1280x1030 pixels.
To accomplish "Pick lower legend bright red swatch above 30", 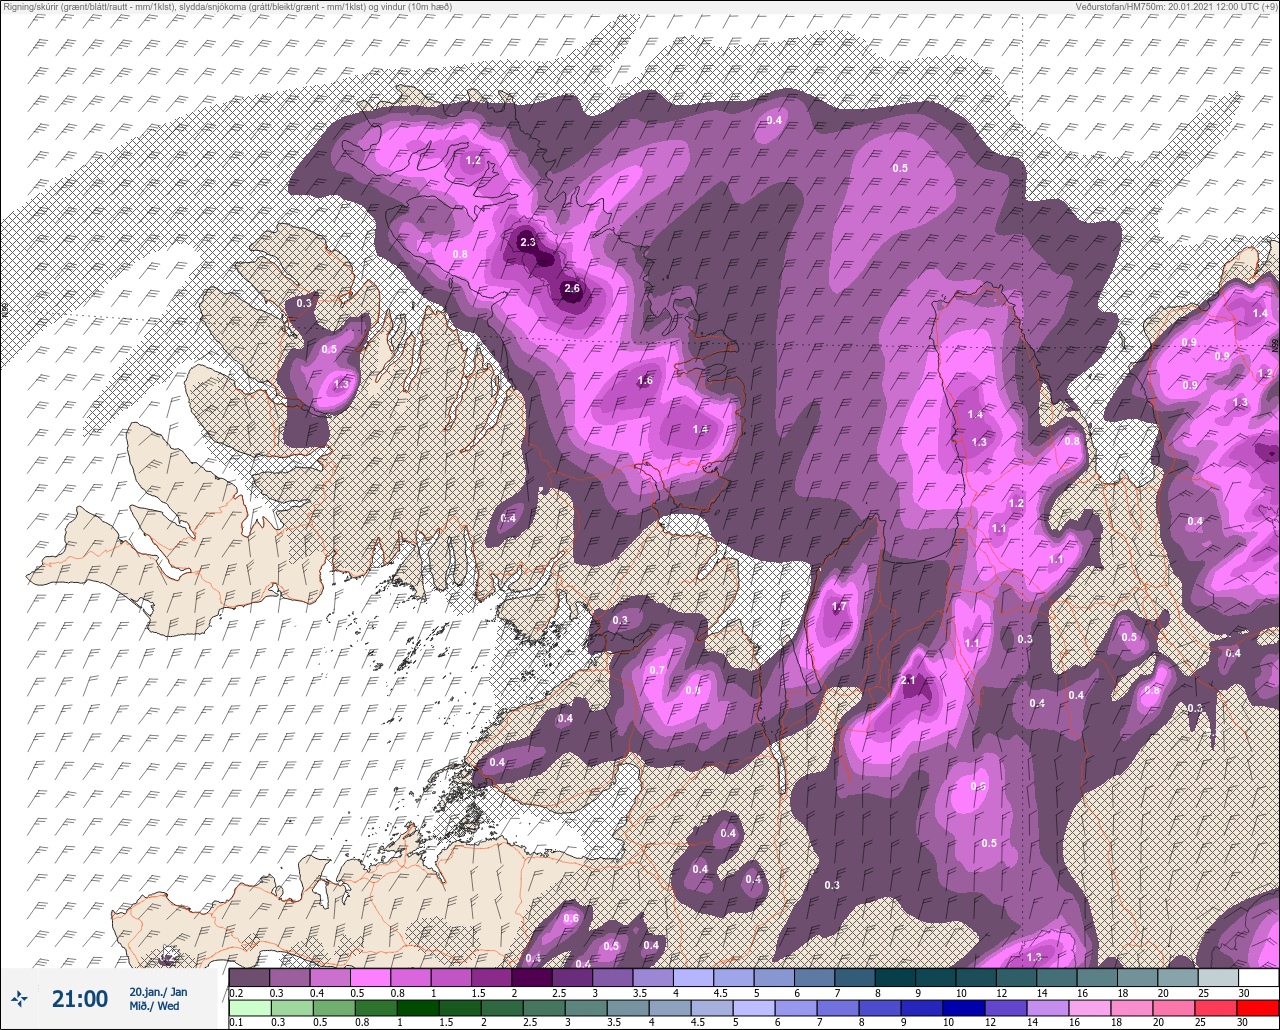I will pyautogui.click(x=1258, y=1008).
